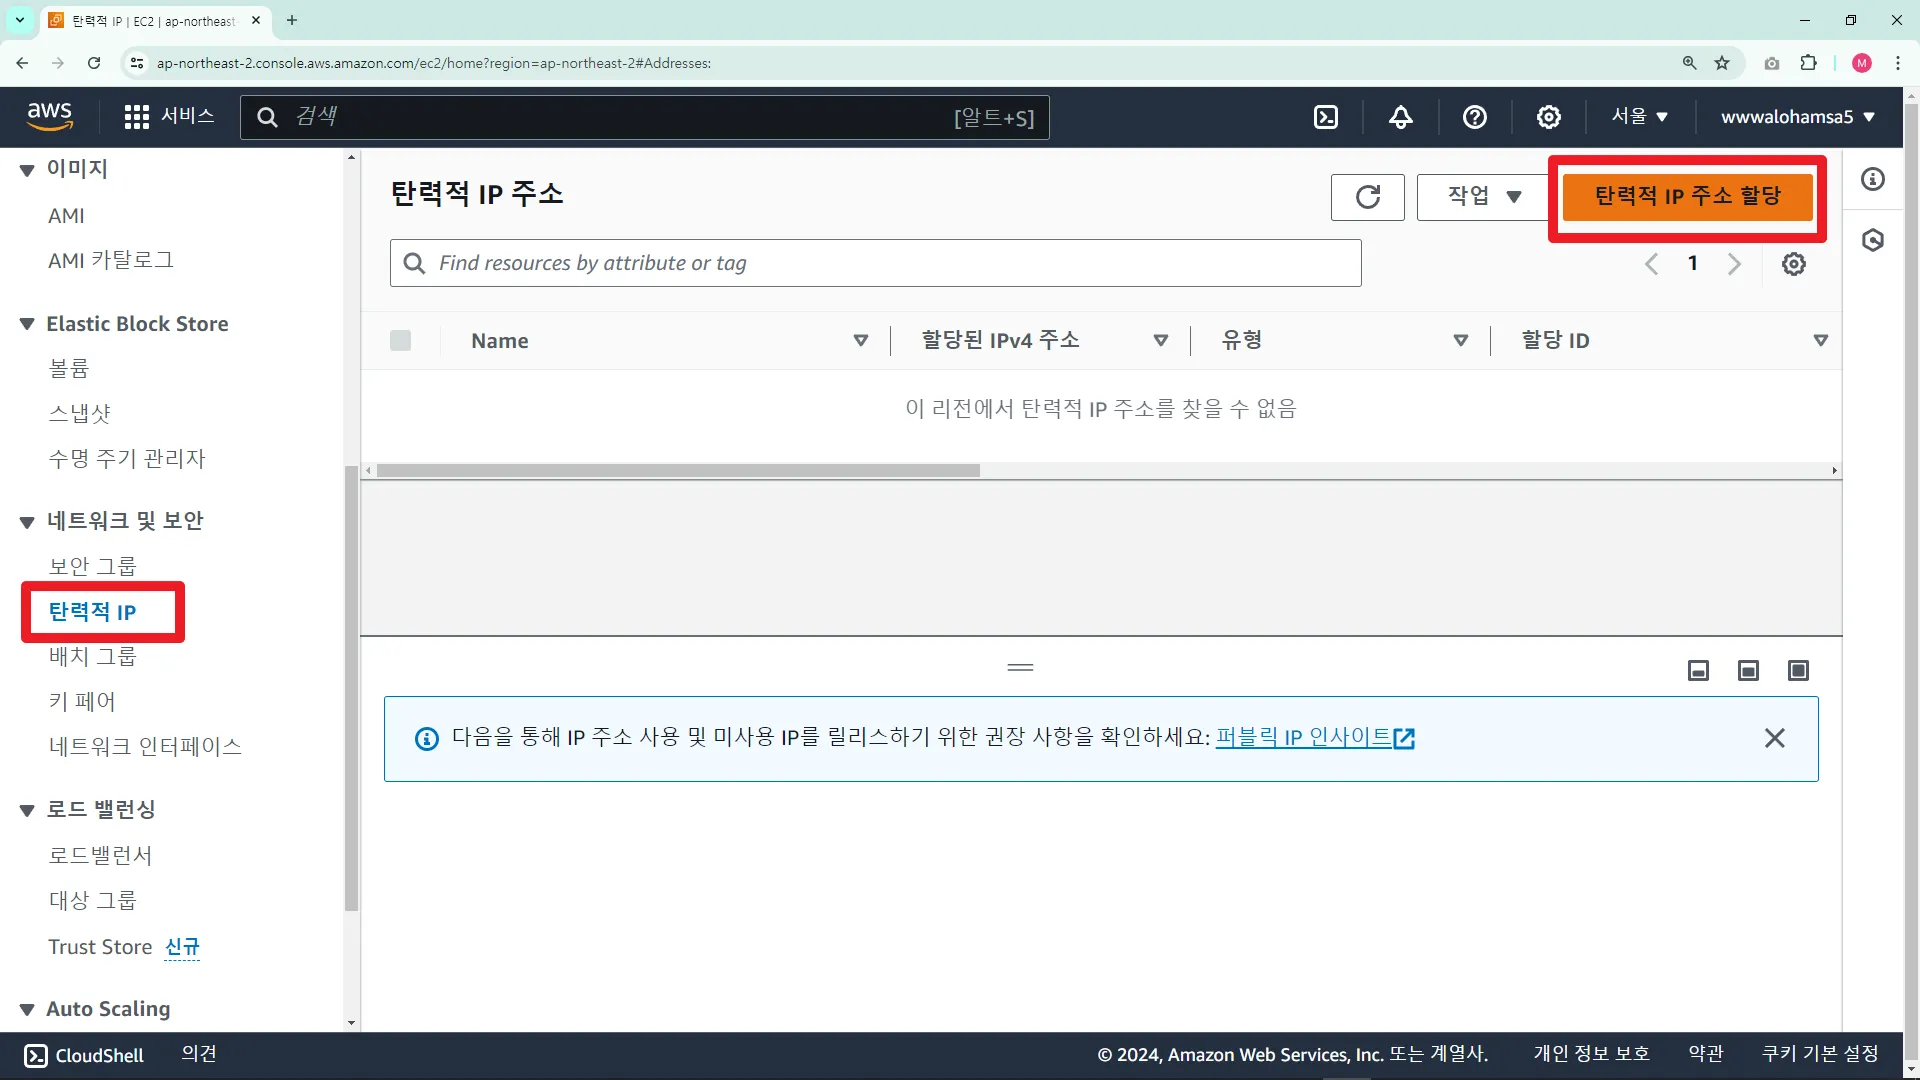
Task: Select 보안 그룹 in the sidebar
Action: click(93, 566)
